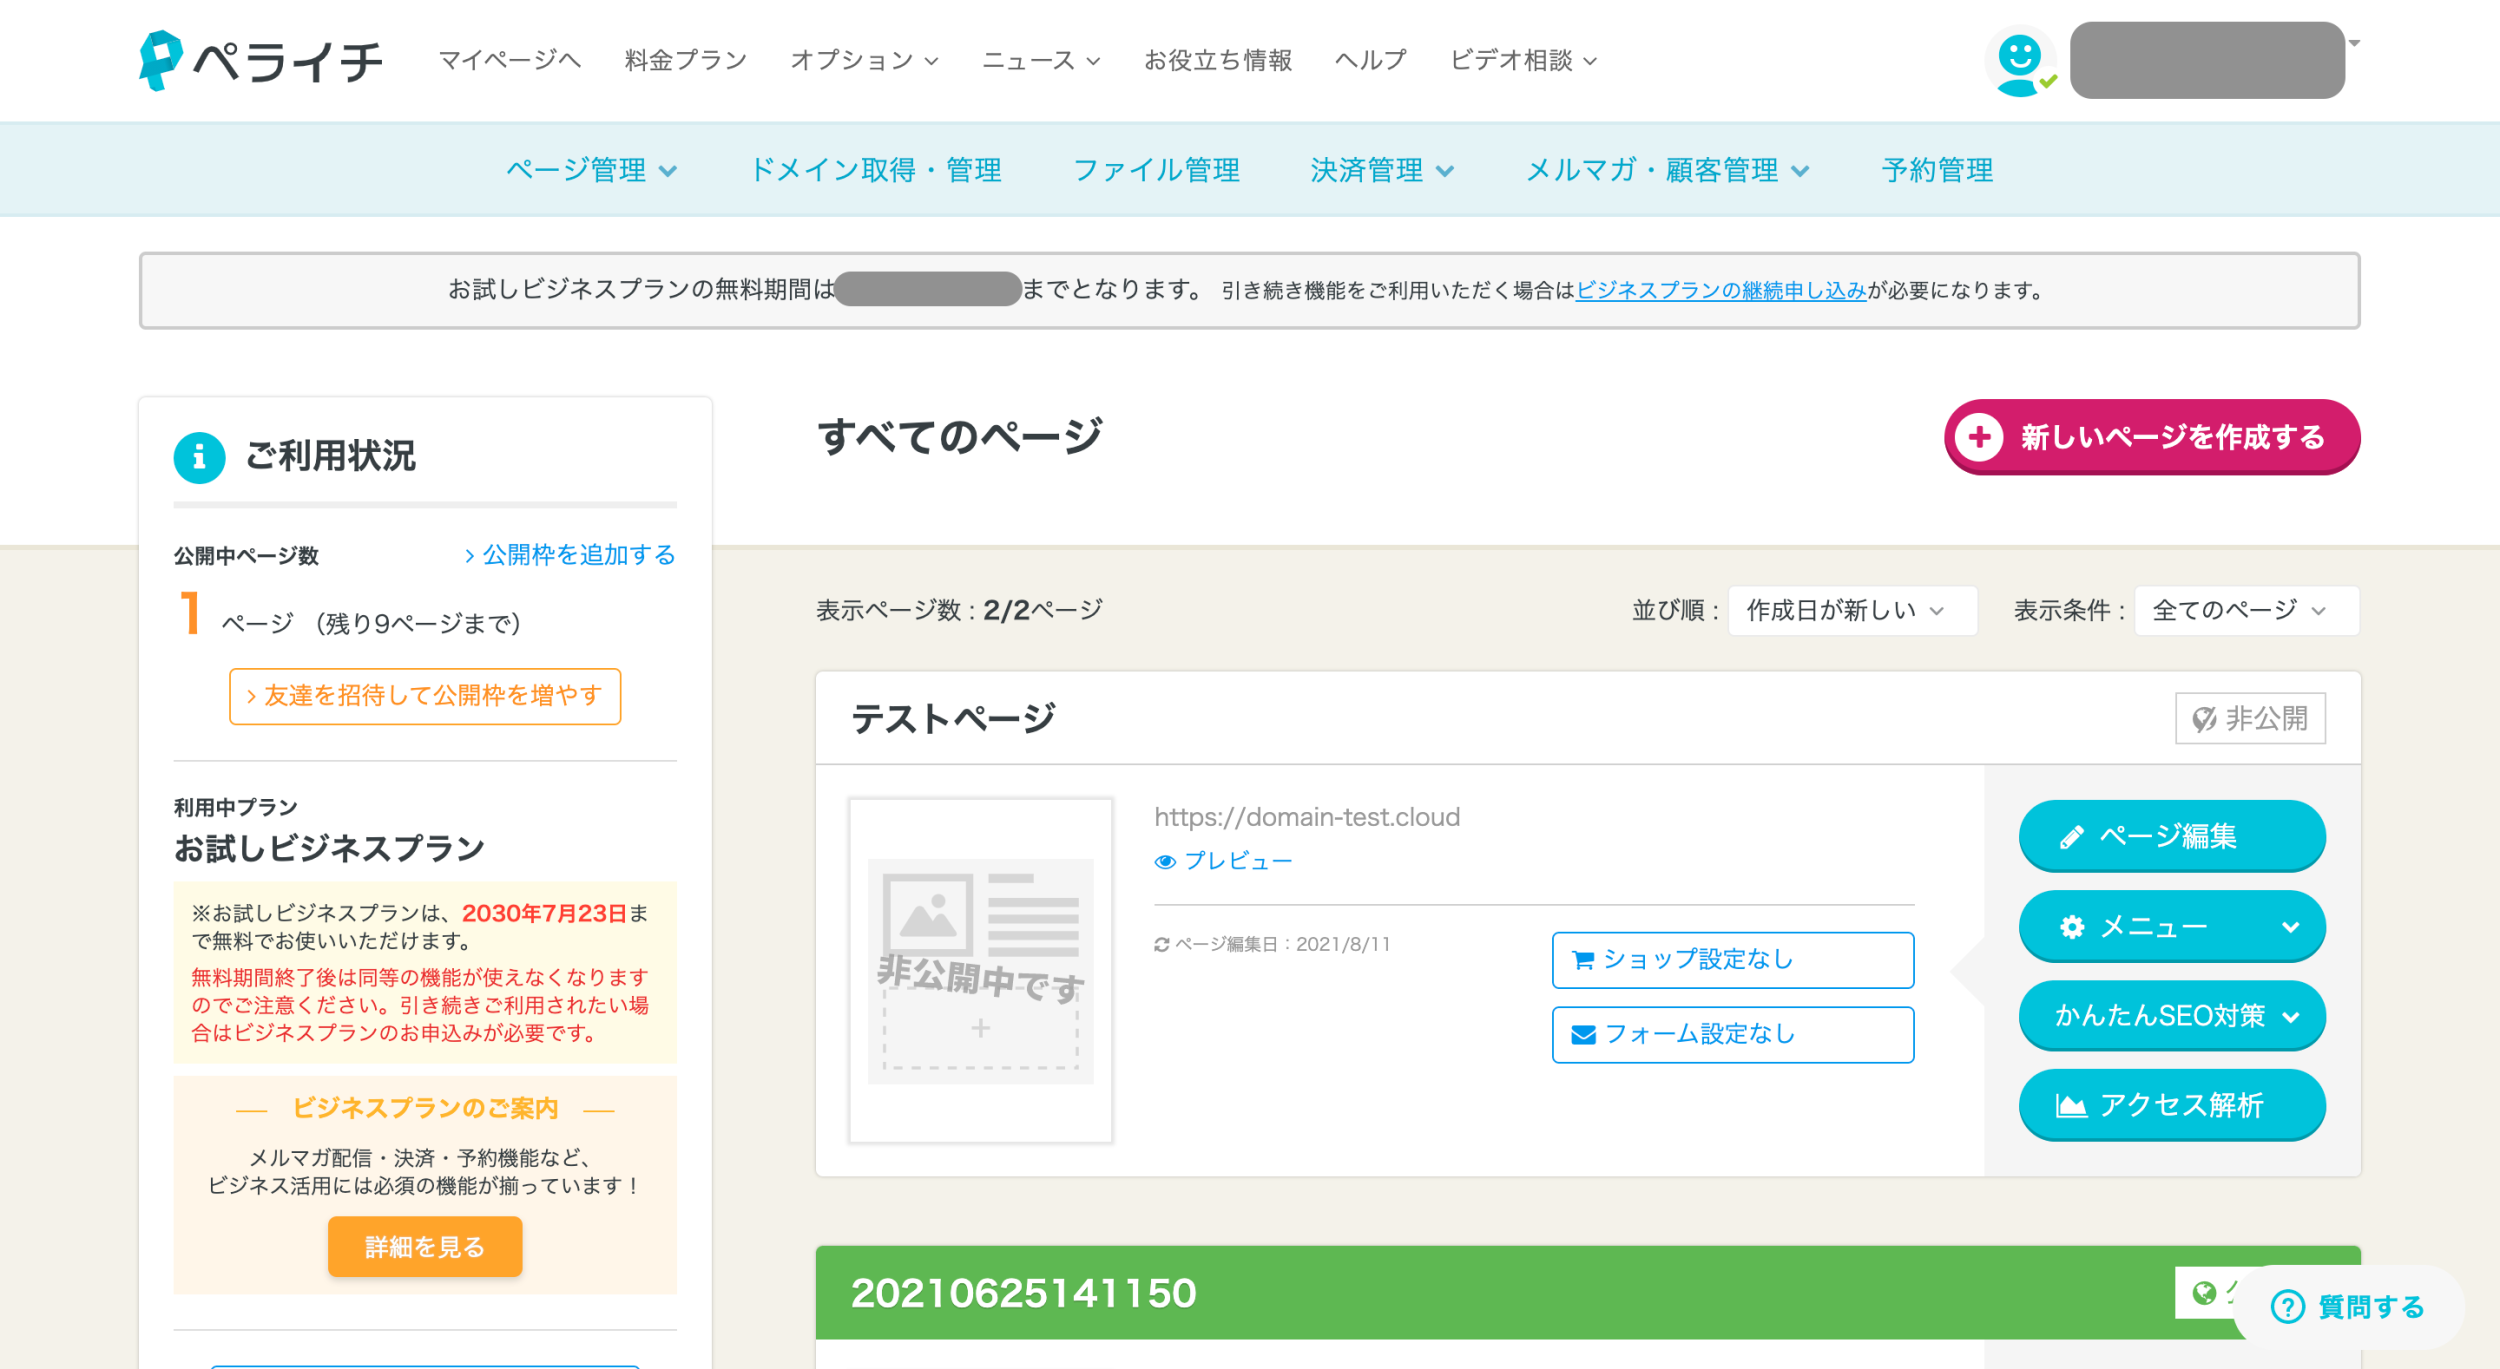
Task: Open the 表示条件 filter dropdown
Action: [x=2245, y=610]
